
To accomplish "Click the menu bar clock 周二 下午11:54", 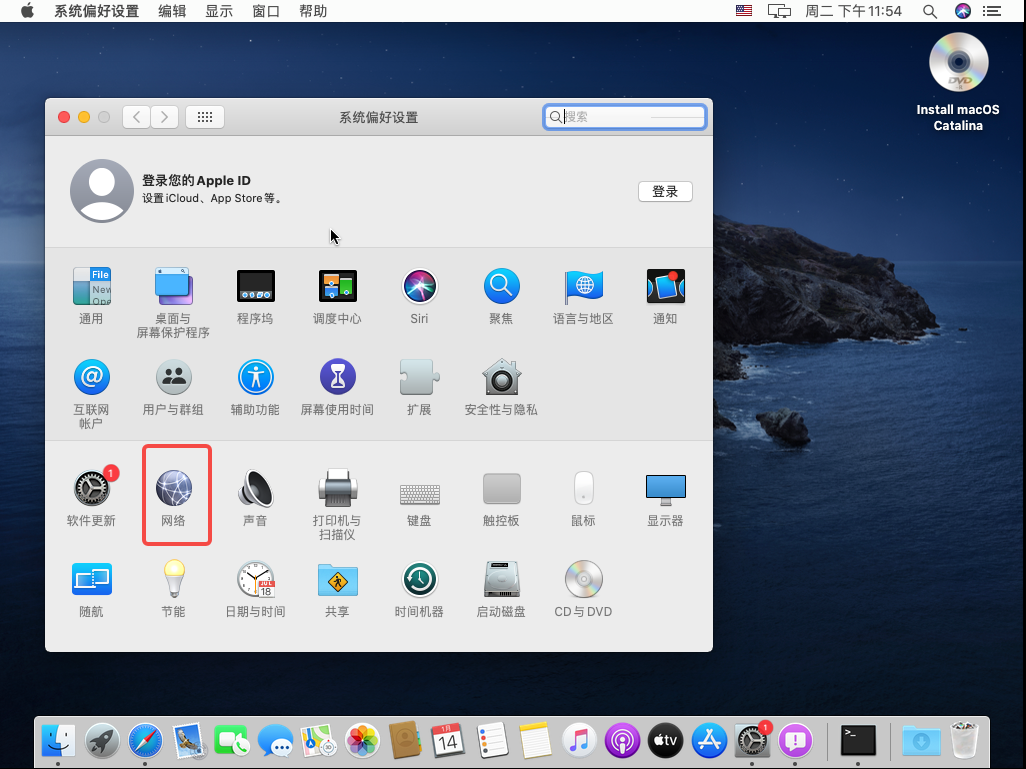I will pos(853,11).
